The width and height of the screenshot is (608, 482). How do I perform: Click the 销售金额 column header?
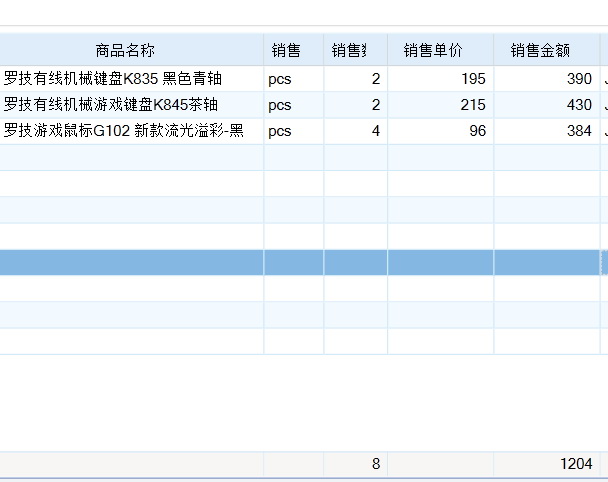pos(546,50)
